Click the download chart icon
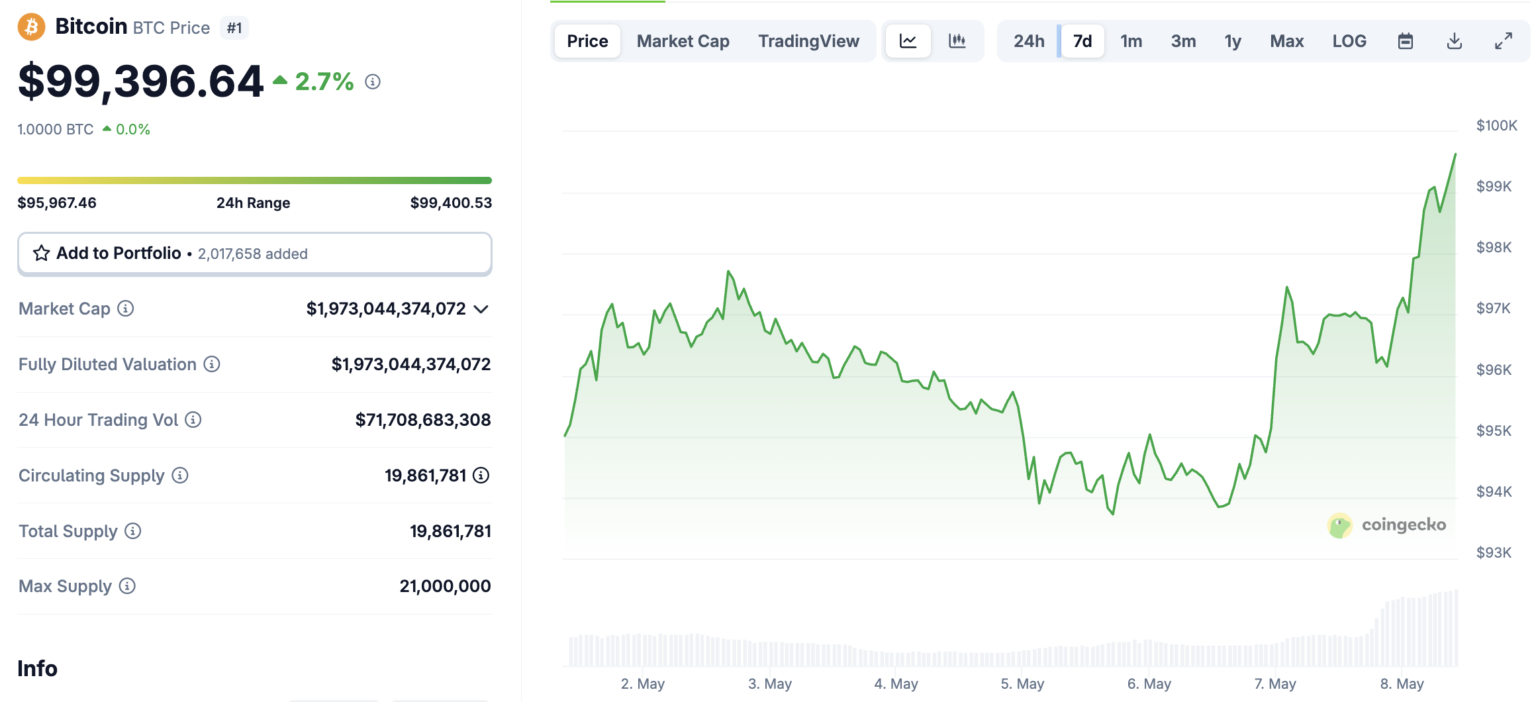The height and width of the screenshot is (702, 1536). (1455, 41)
